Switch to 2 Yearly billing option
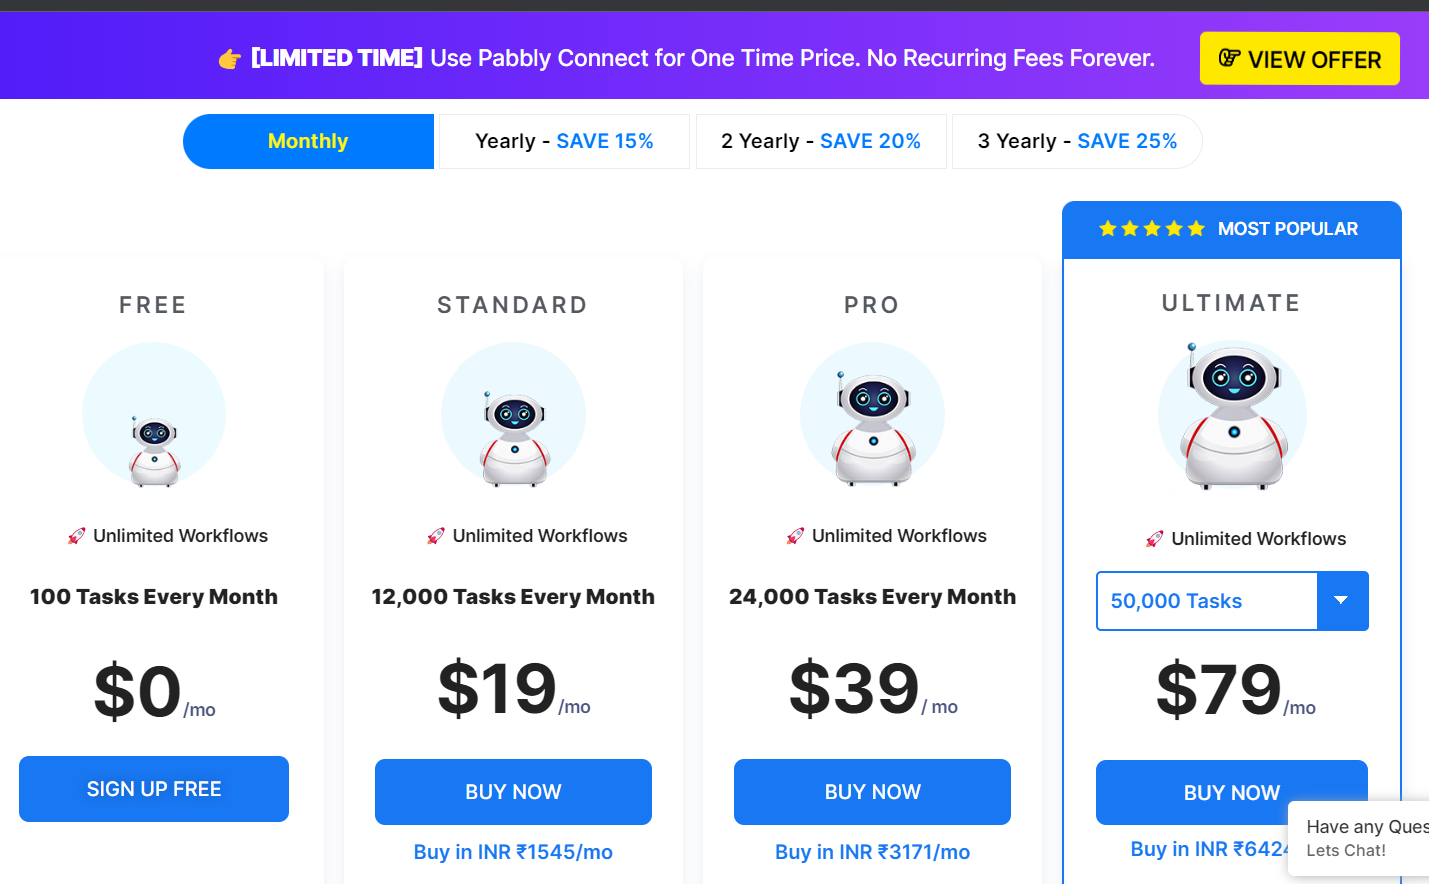The height and width of the screenshot is (884, 1429). (821, 141)
